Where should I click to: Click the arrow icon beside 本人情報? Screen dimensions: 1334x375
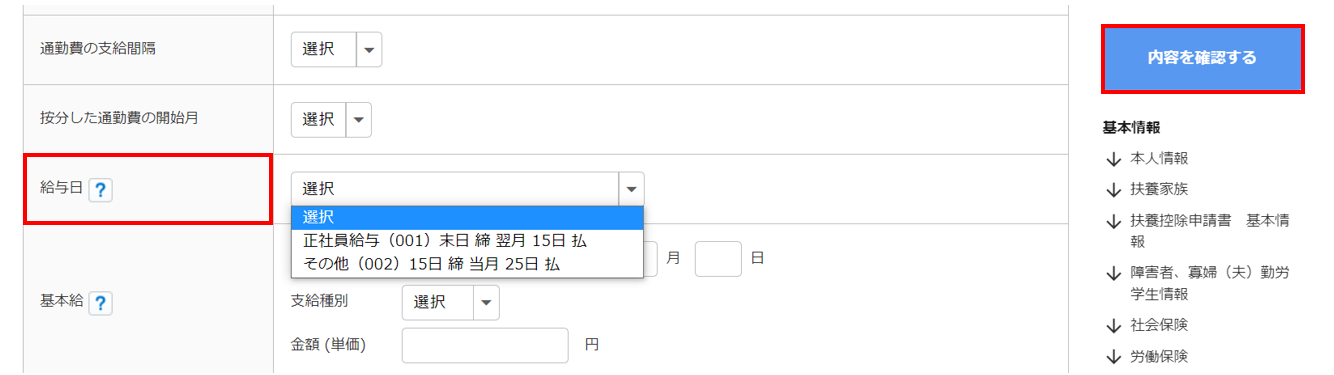(x=1112, y=158)
